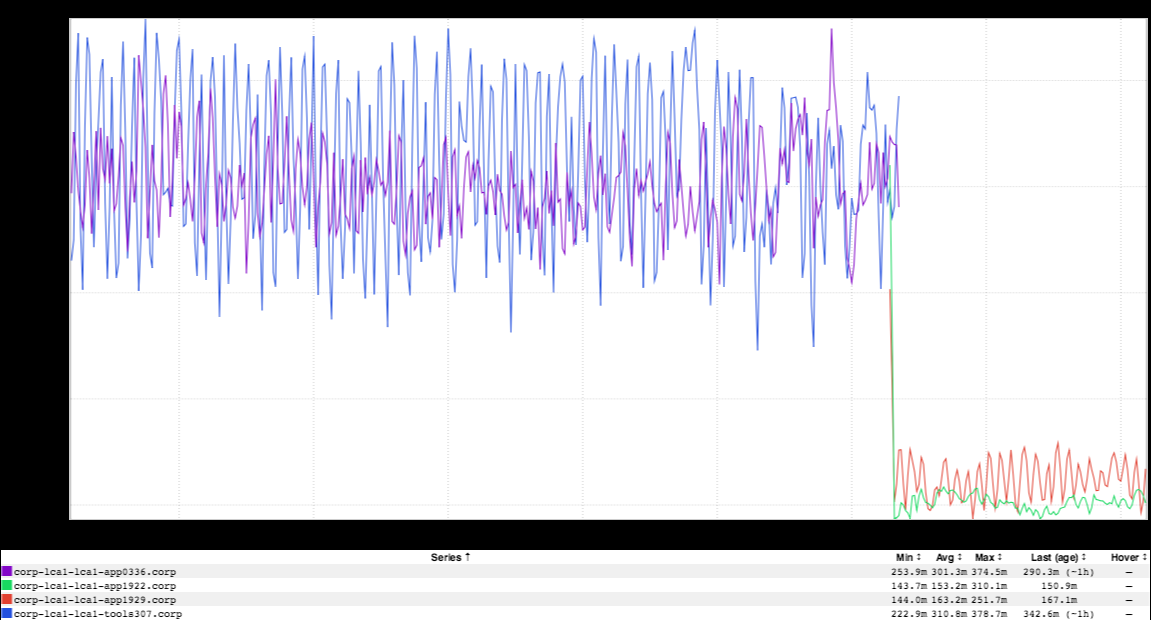Click the green swatch for app1922 series
The image size is (1151, 620).
pos(7,585)
